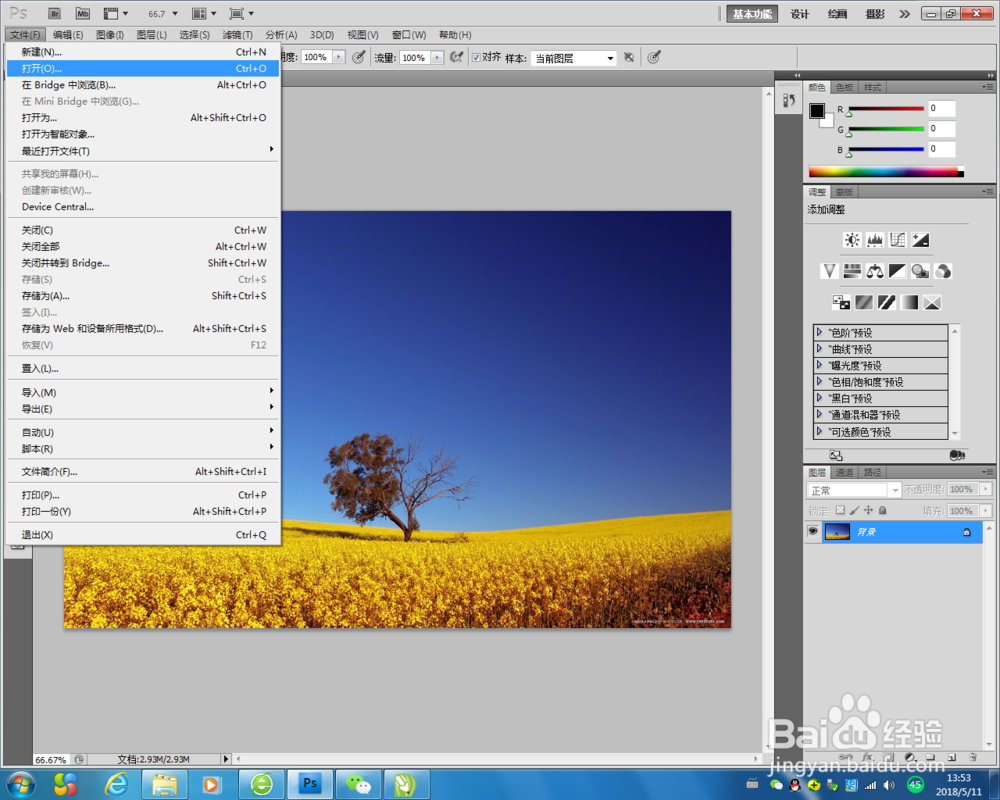
Task: Toggle lock transparent pixels
Action: tap(841, 510)
